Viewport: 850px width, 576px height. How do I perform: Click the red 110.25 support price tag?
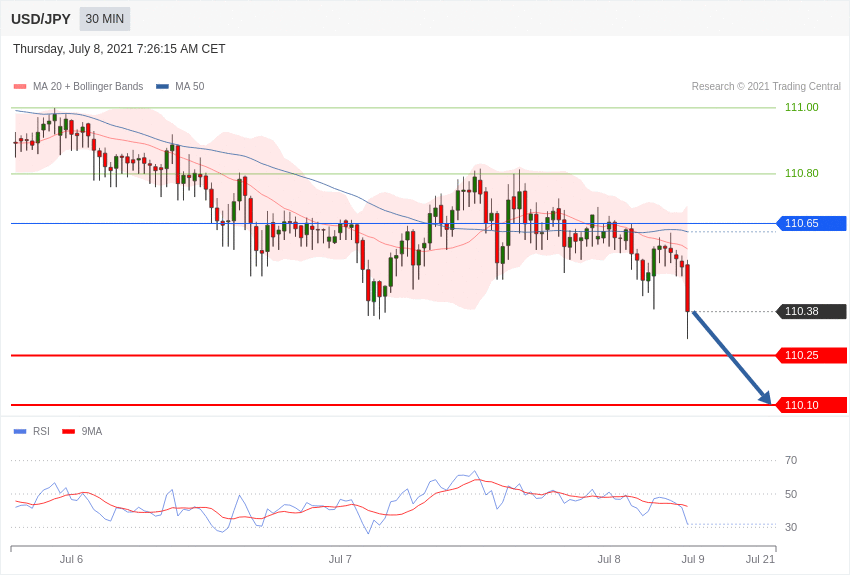point(812,355)
